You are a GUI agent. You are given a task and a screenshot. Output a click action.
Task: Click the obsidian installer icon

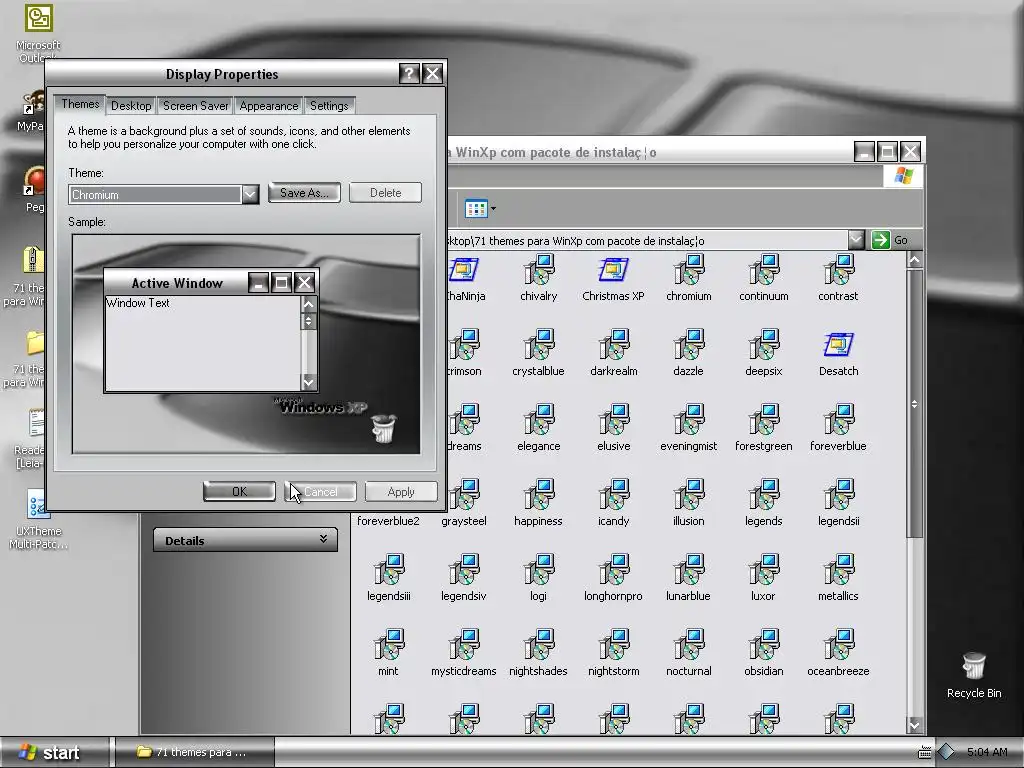coord(763,645)
